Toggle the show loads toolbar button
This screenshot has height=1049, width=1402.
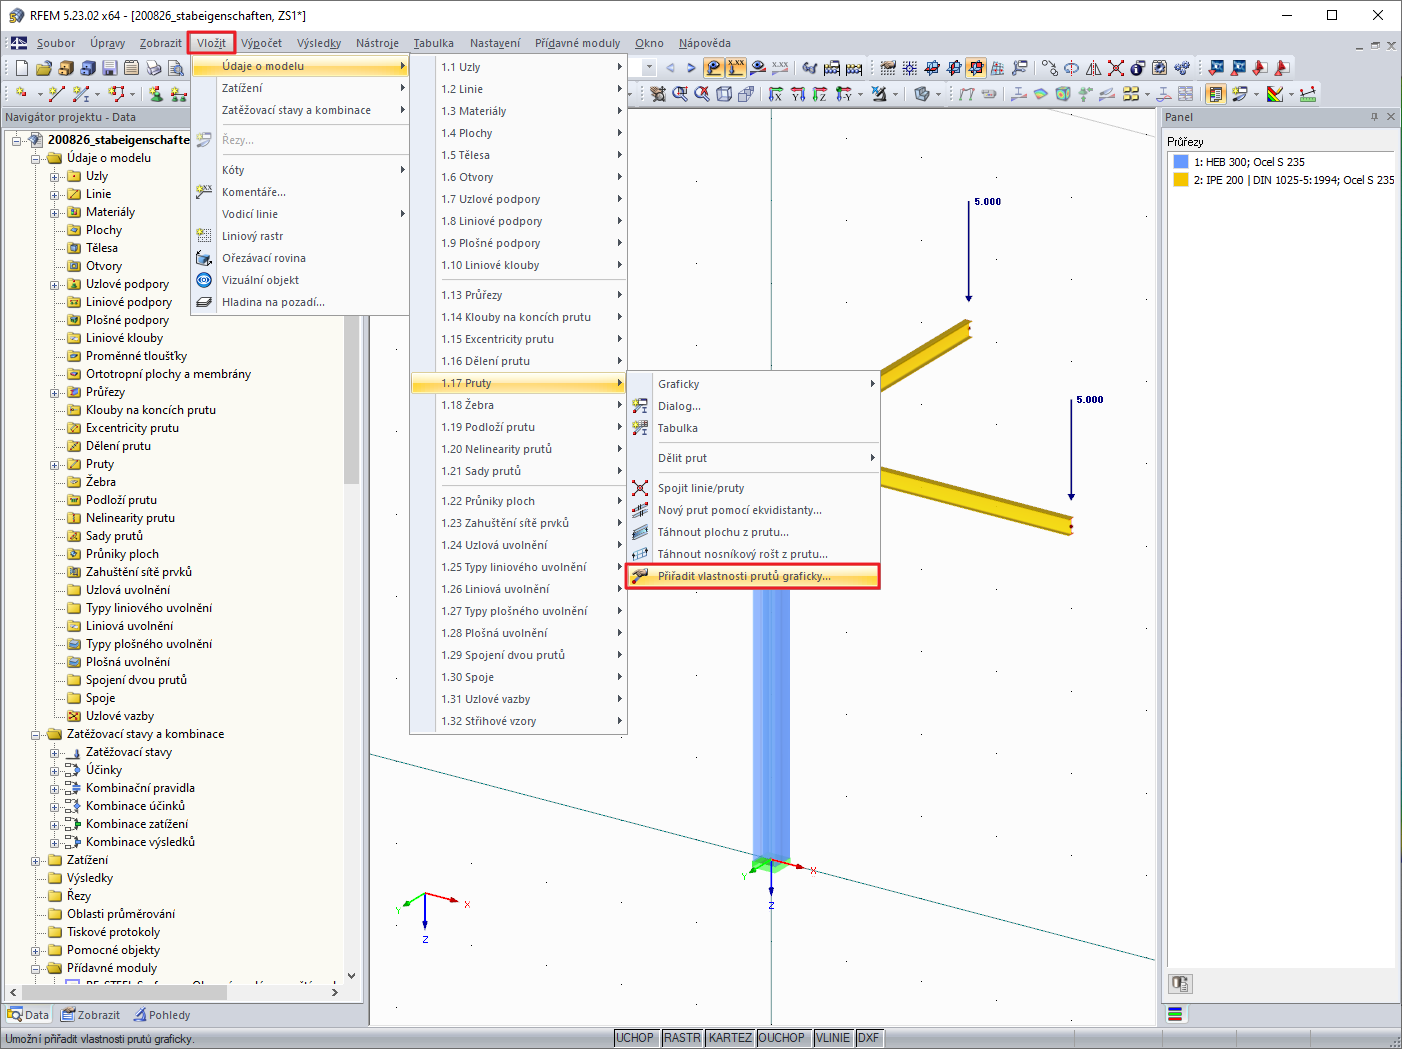click(x=714, y=68)
